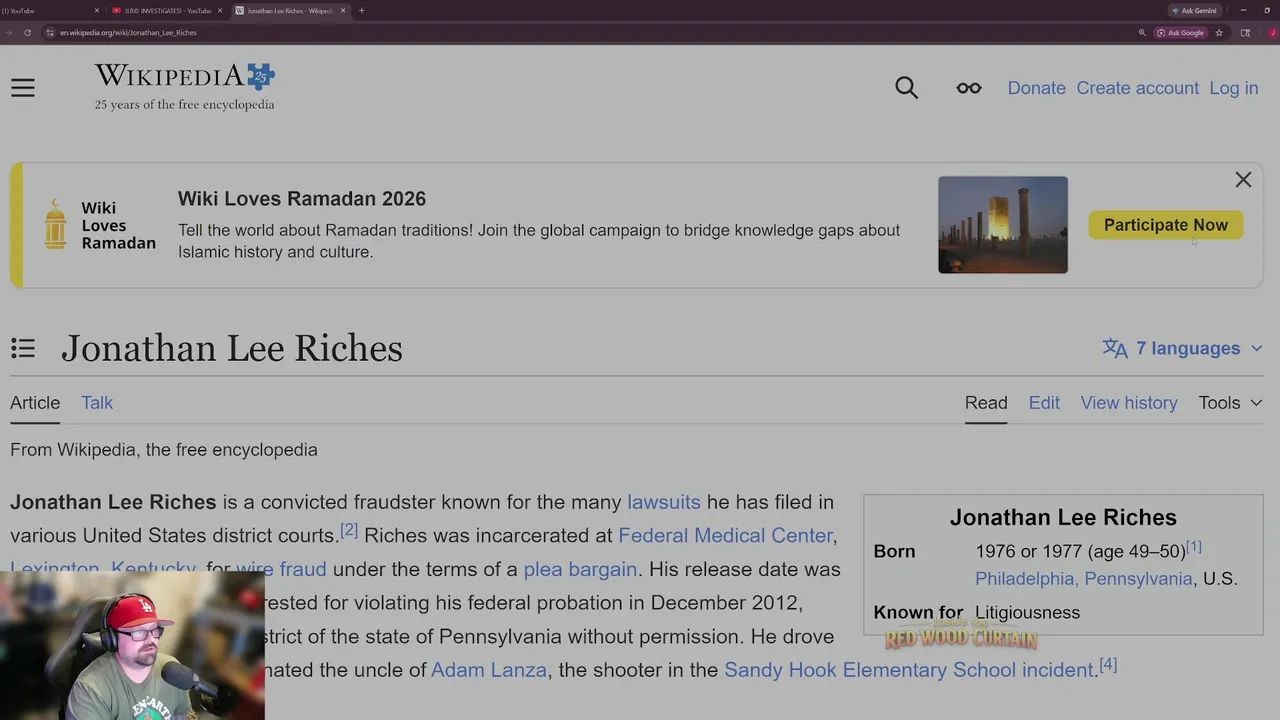
Task: Close the first YouTube tab
Action: click(97, 11)
